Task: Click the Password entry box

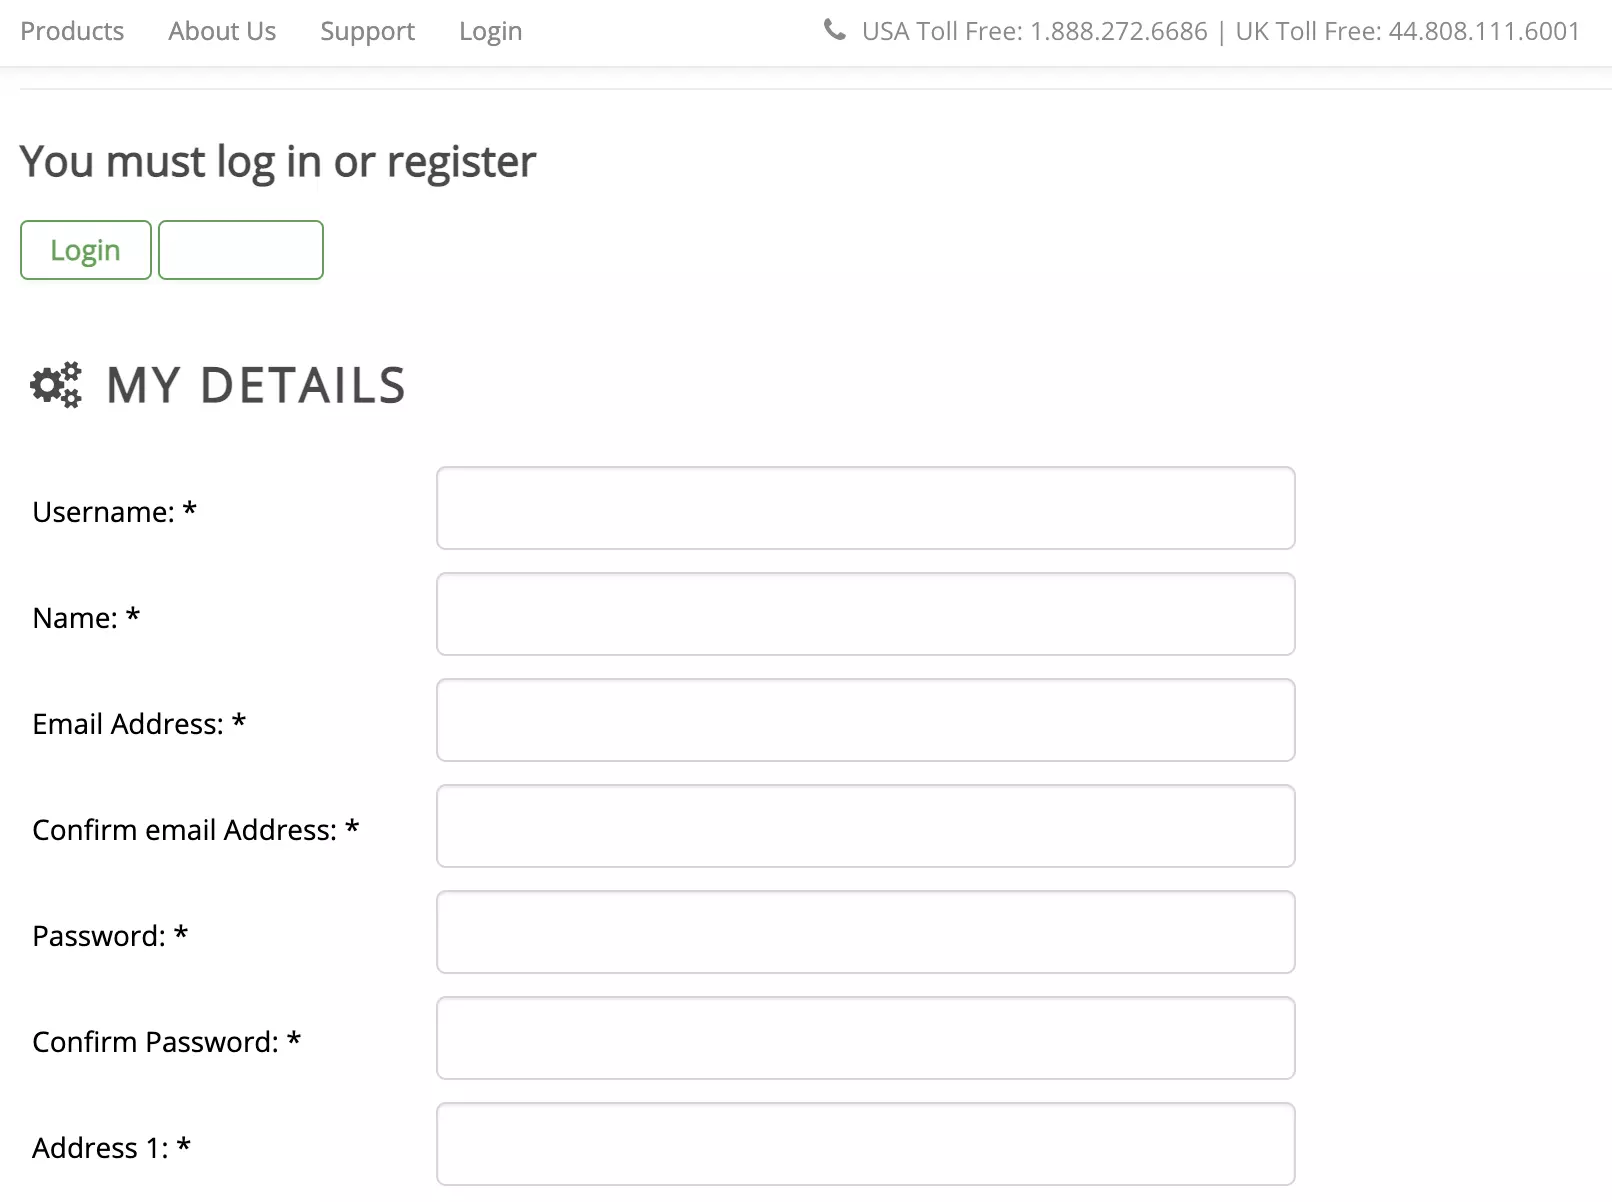Action: coord(865,932)
